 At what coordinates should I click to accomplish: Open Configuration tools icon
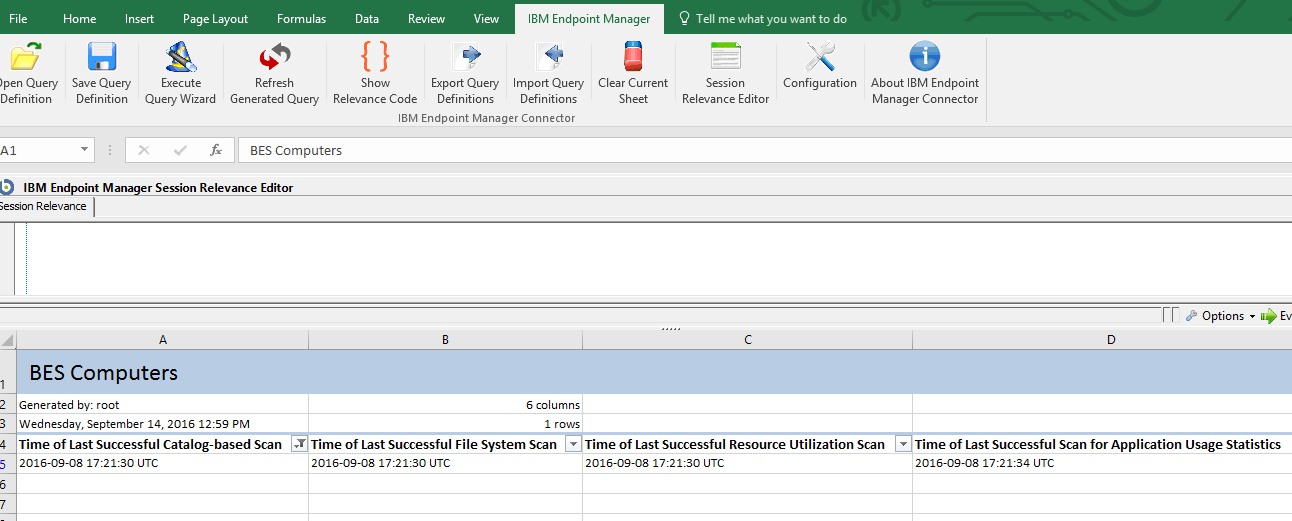(820, 56)
